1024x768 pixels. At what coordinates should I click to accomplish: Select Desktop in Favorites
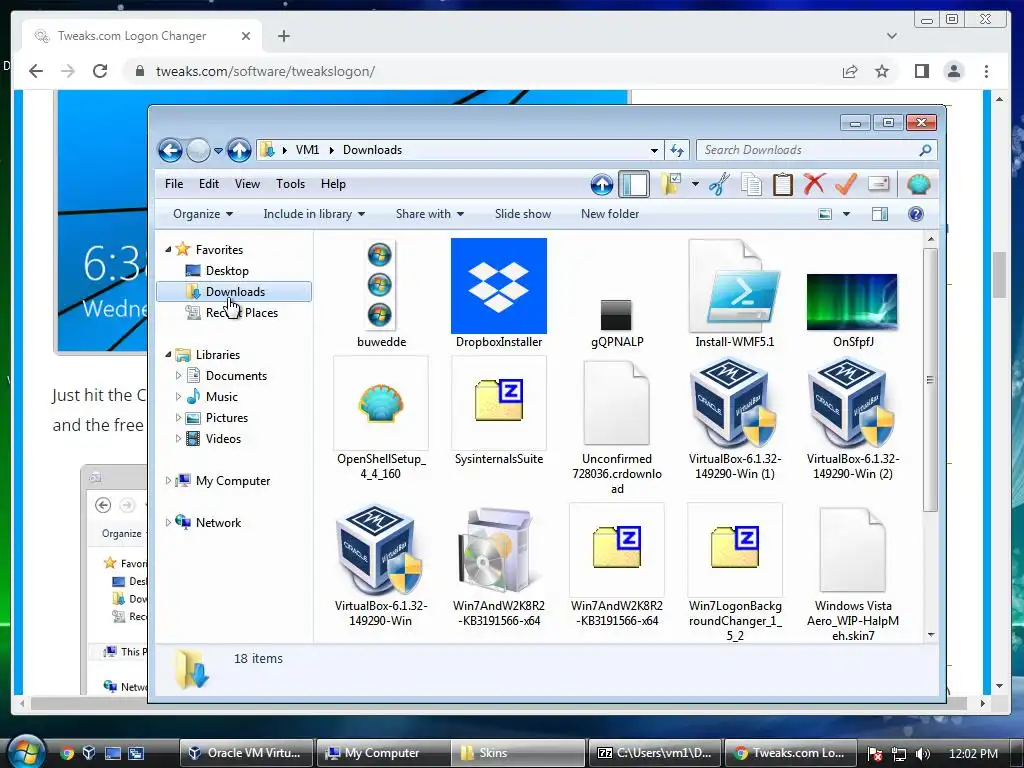pos(227,271)
